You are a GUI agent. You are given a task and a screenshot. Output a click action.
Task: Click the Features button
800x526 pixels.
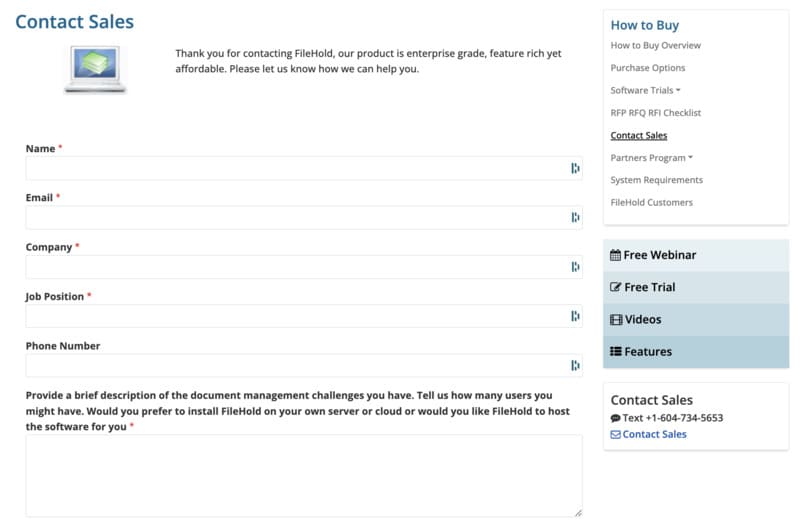(696, 352)
